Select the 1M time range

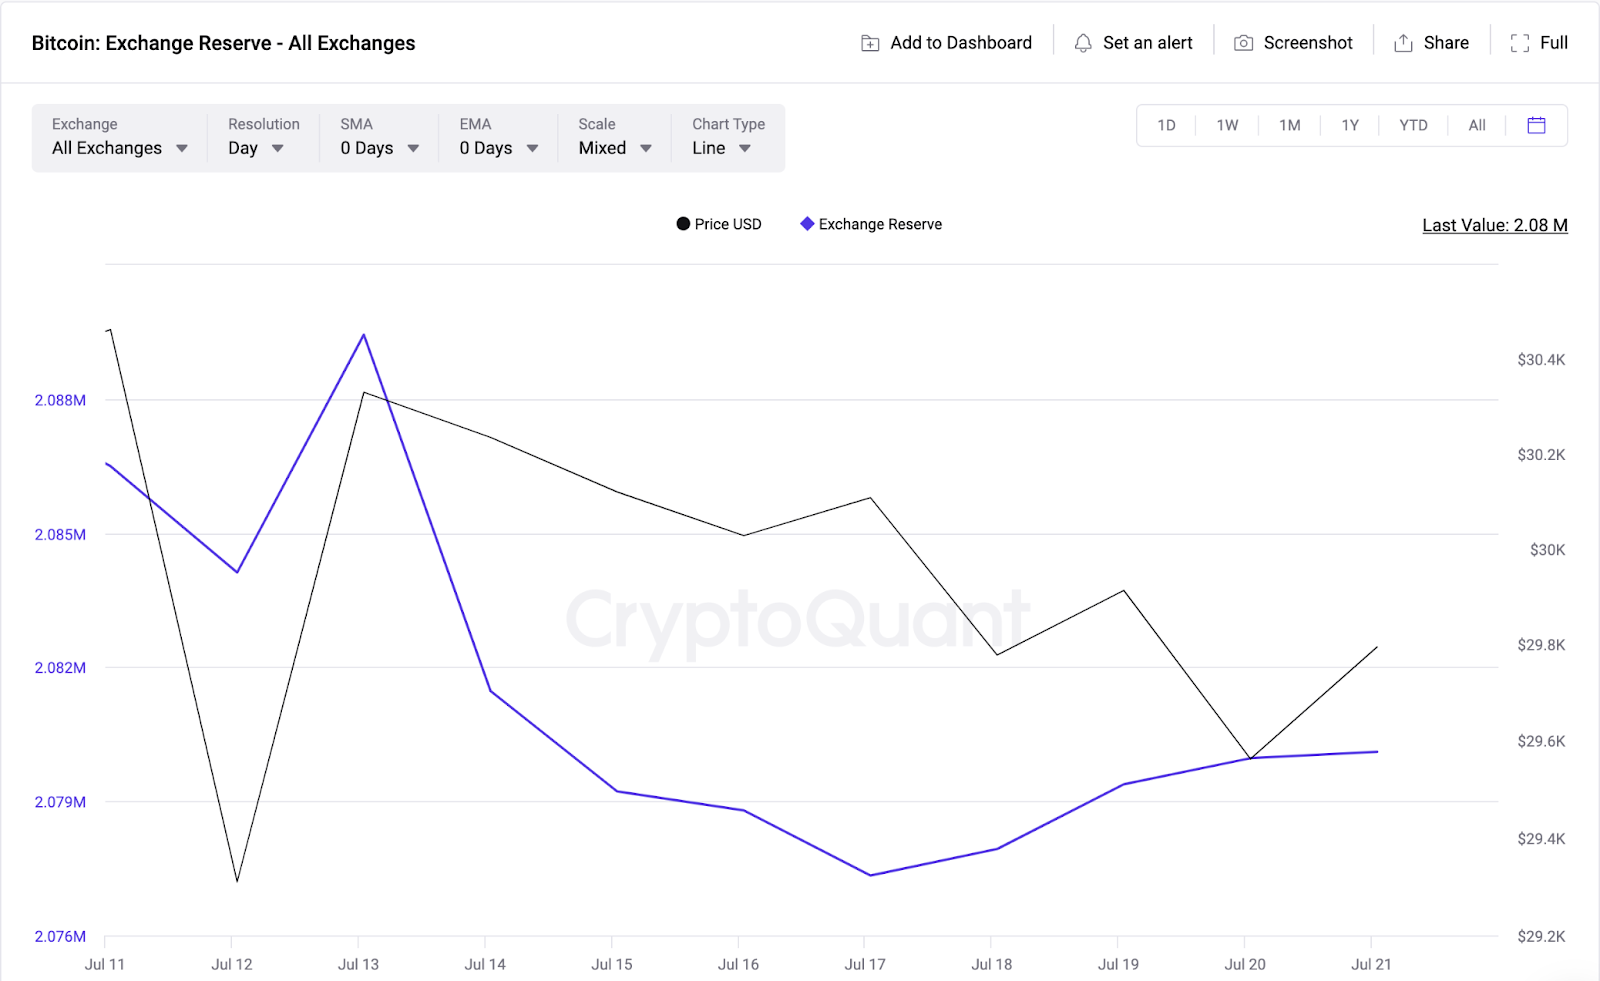(1290, 125)
